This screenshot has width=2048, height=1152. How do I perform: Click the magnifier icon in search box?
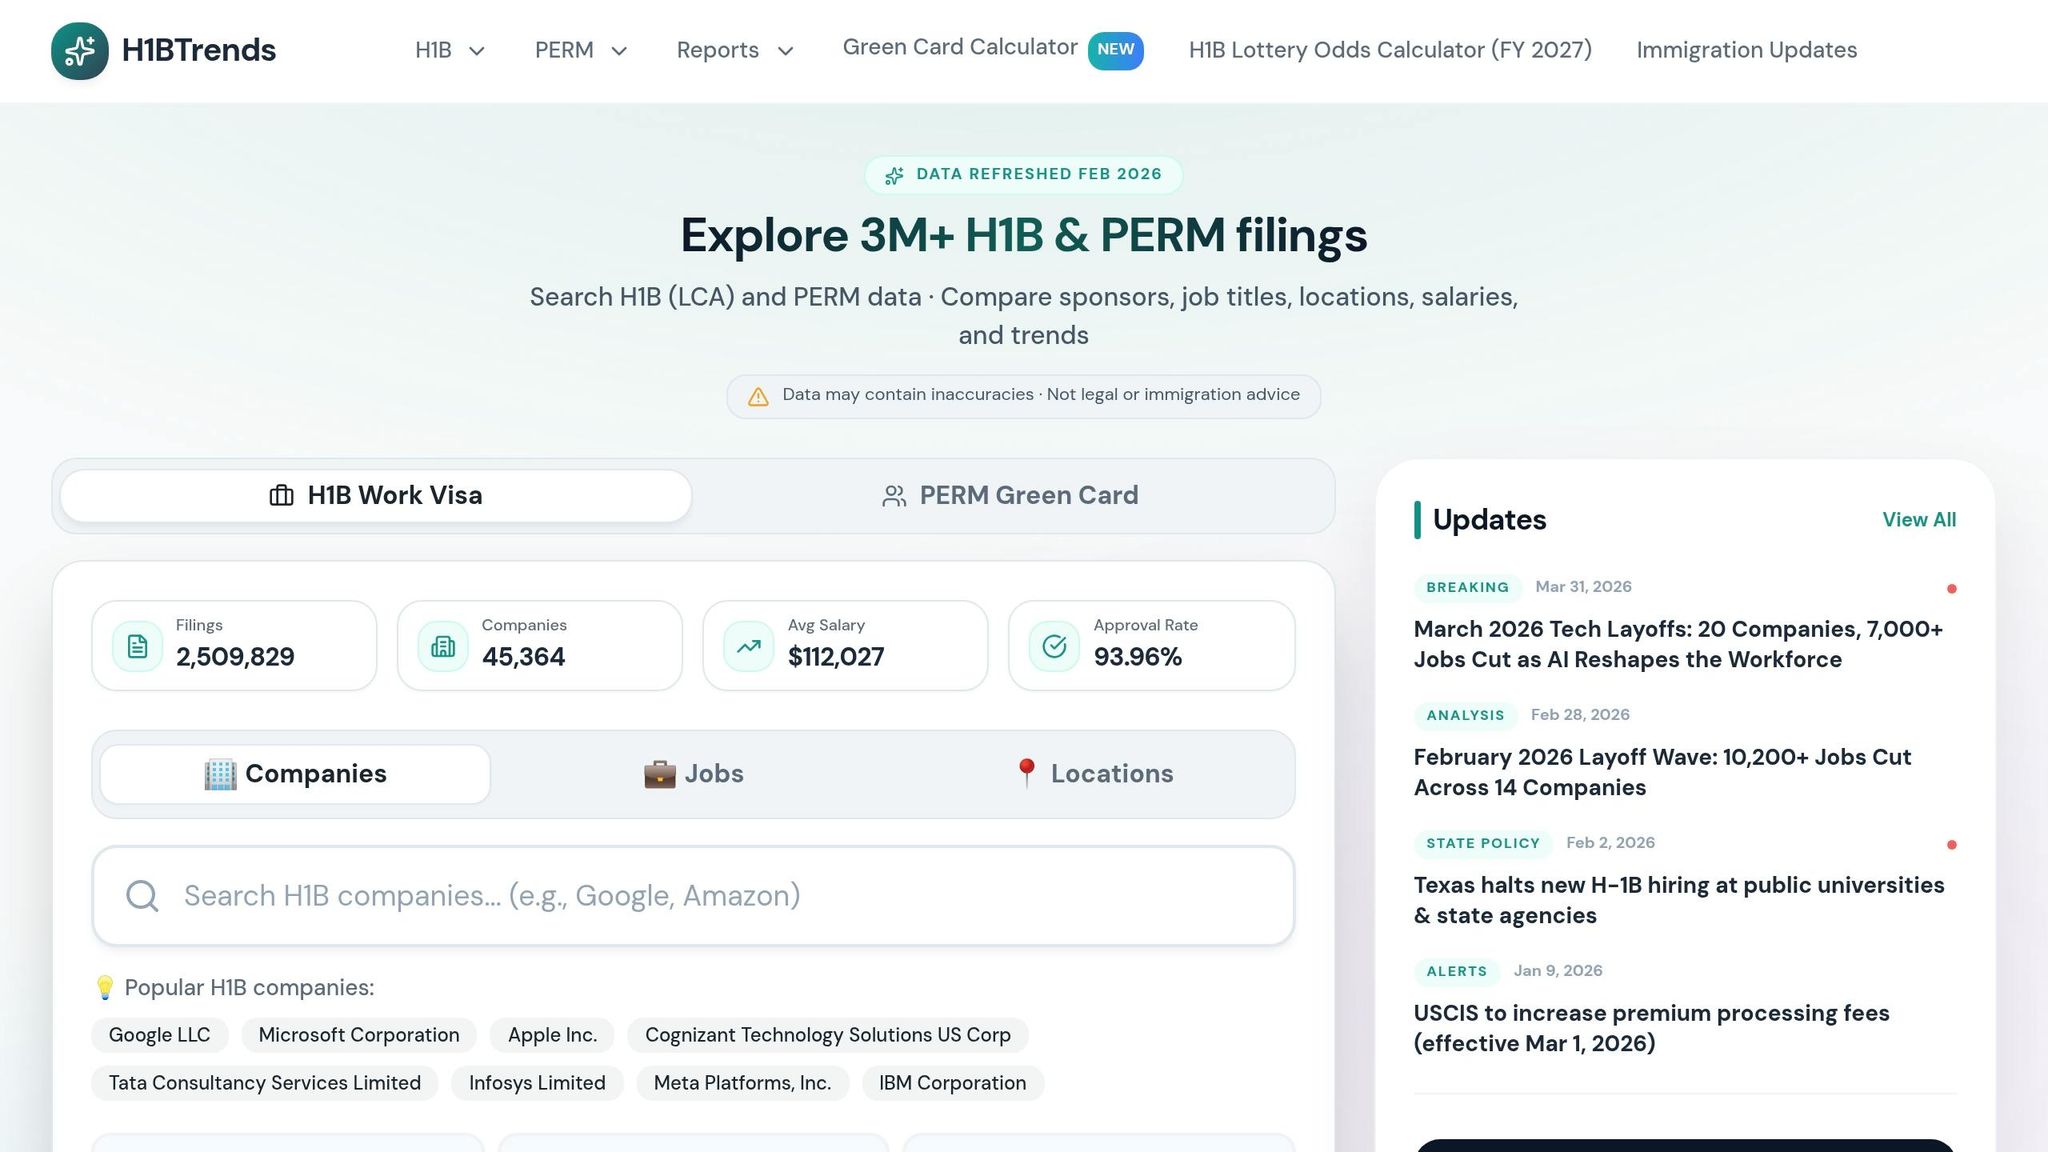(x=142, y=896)
